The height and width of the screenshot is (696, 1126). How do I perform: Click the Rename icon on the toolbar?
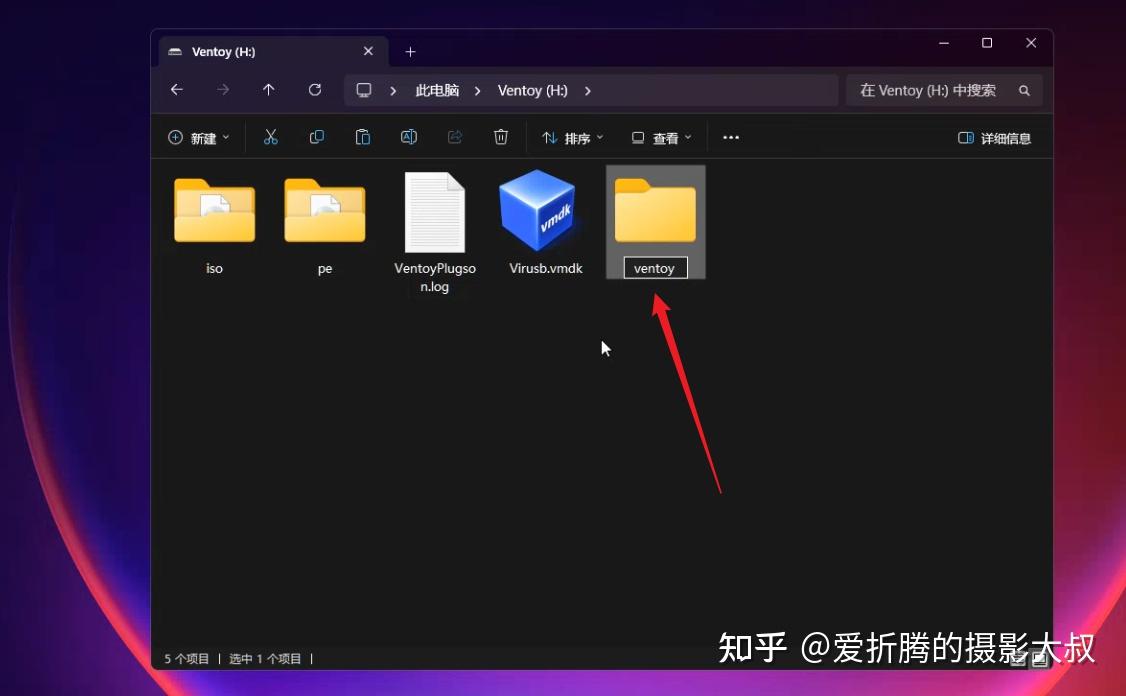pyautogui.click(x=408, y=137)
